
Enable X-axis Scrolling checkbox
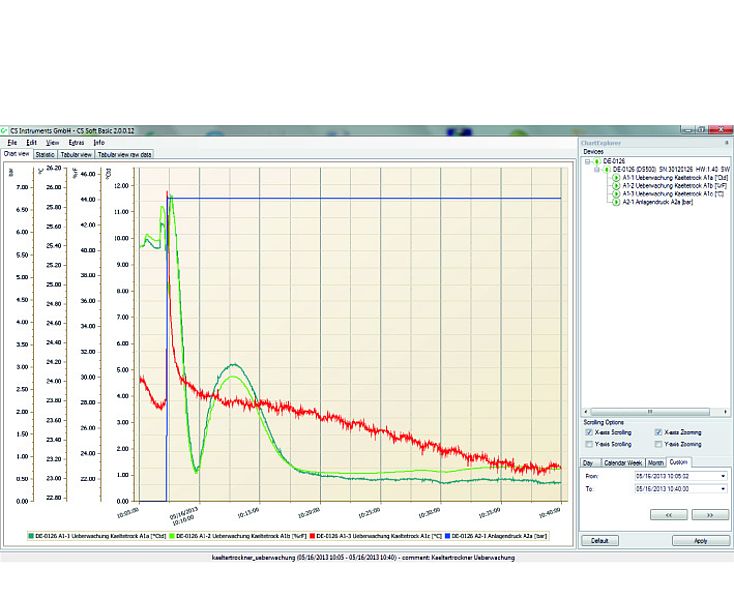[588, 432]
